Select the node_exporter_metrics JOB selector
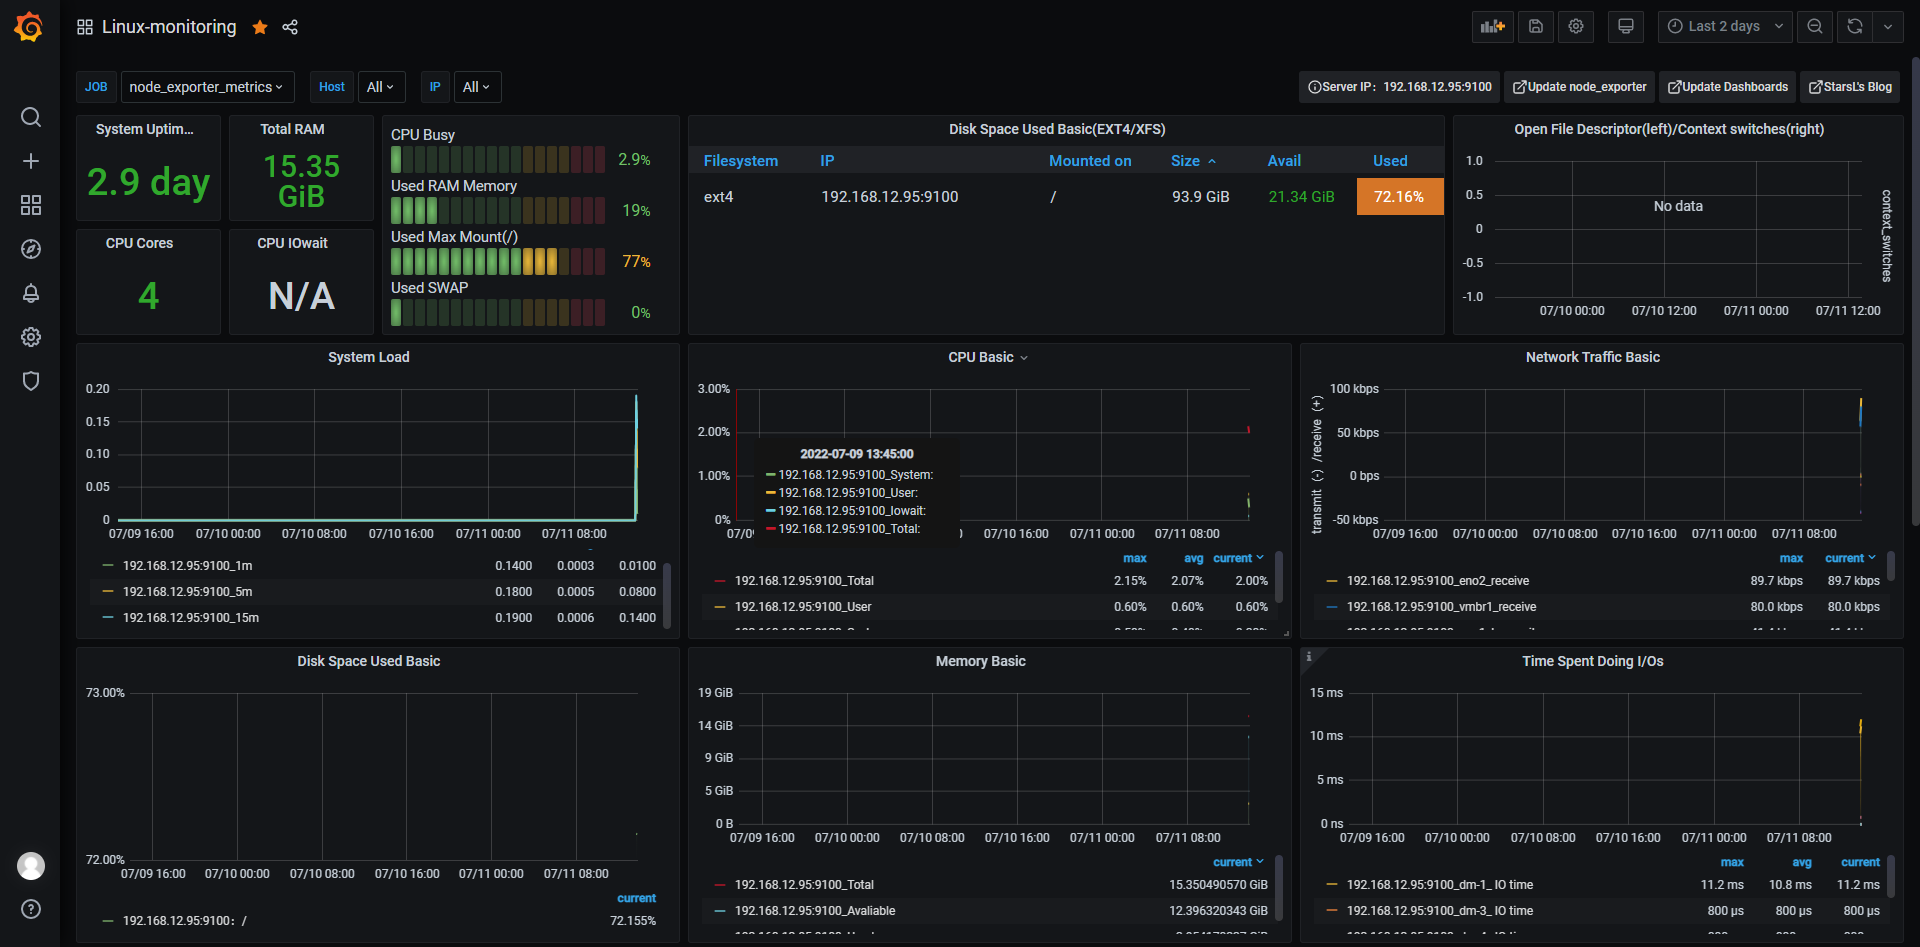Image resolution: width=1920 pixels, height=947 pixels. (x=207, y=87)
